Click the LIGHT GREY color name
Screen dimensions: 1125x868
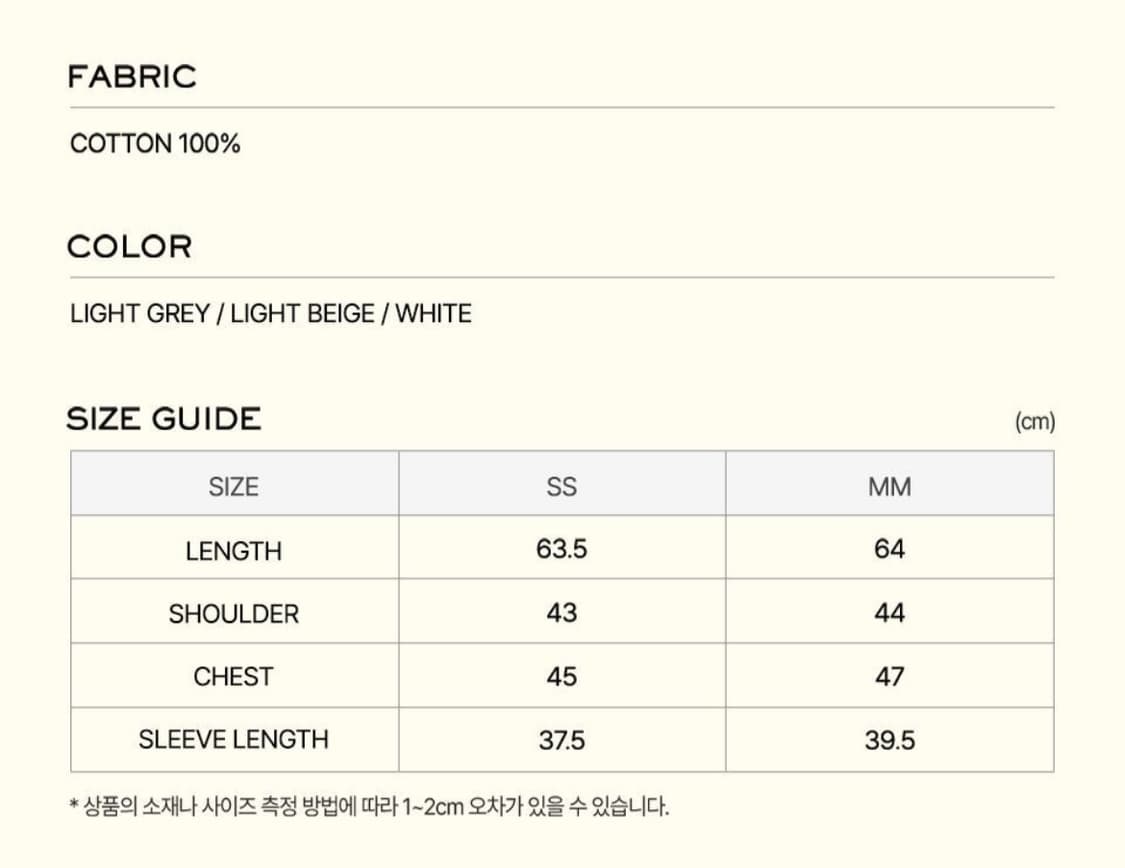[139, 314]
